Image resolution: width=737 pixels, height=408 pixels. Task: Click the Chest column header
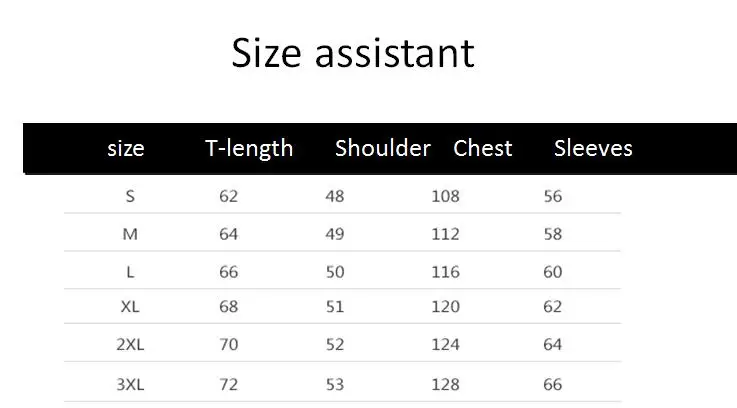coord(483,148)
